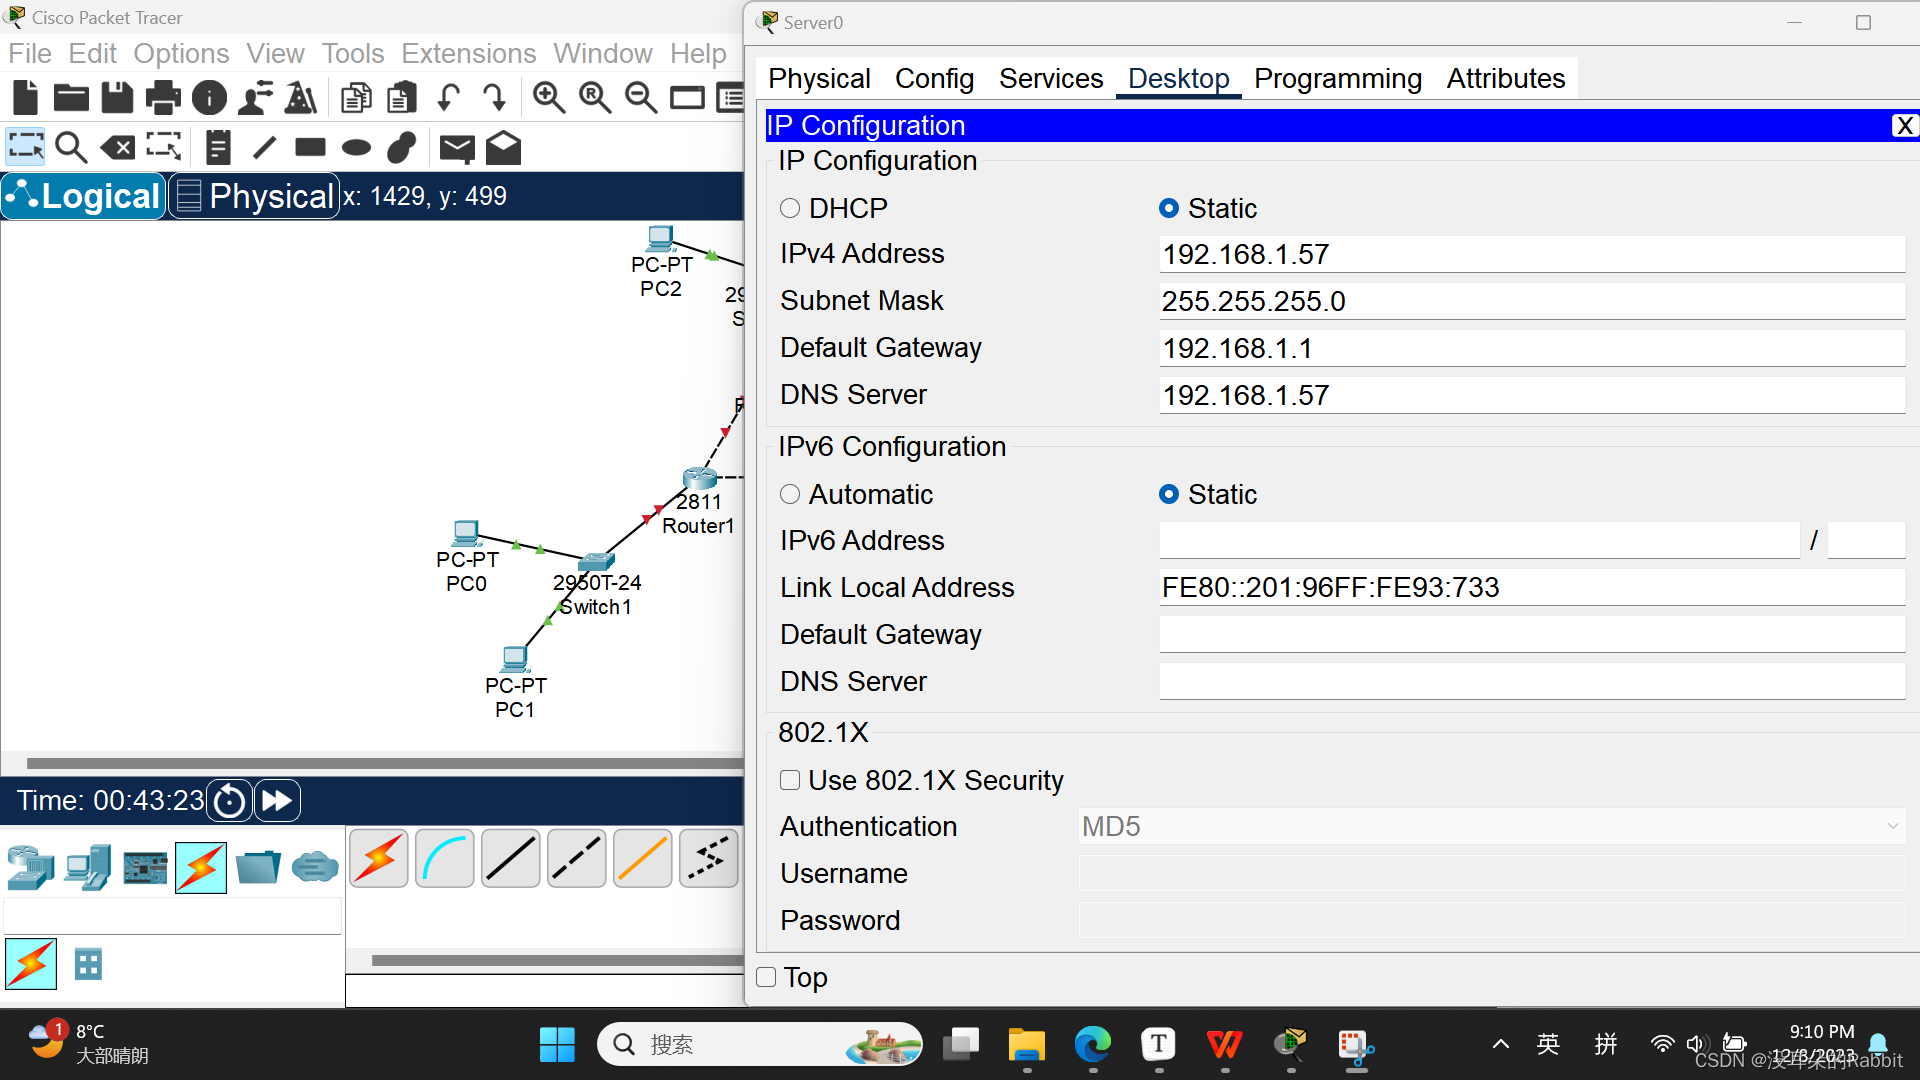The width and height of the screenshot is (1920, 1080).
Task: Select Static radio under IPv6 Configuration
Action: pos(1169,494)
